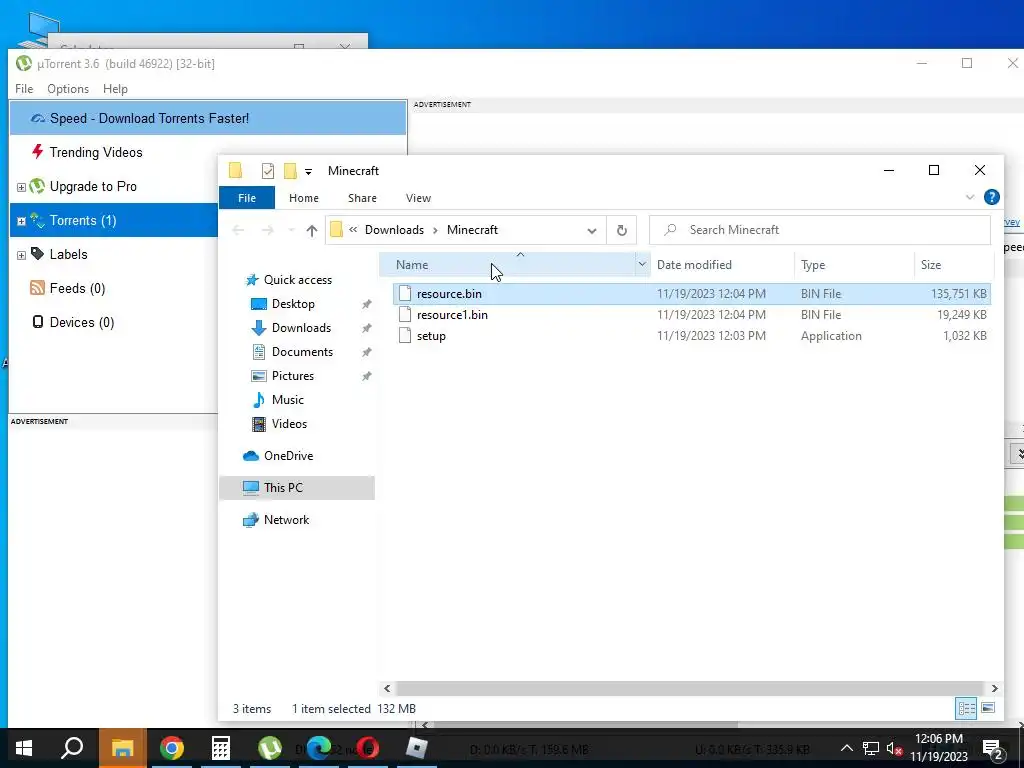This screenshot has height=768, width=1024.
Task: Select the resource1.bin file
Action: coord(692,315)
